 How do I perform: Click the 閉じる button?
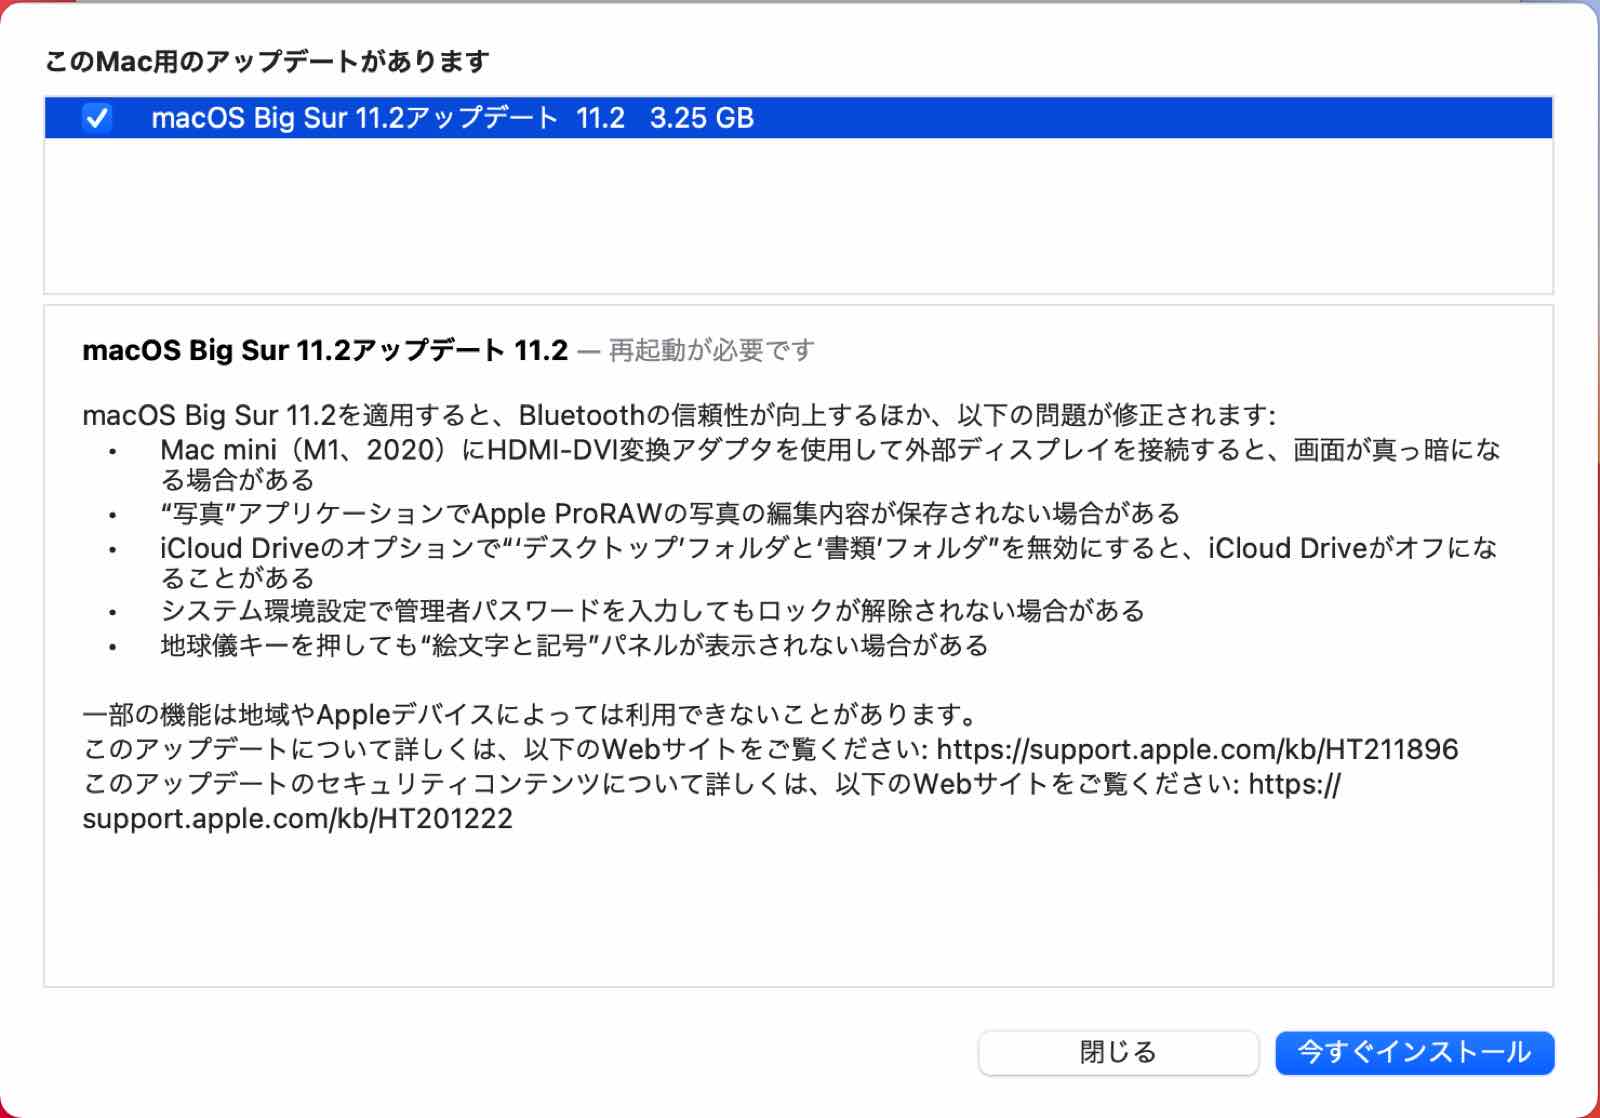[x=1117, y=1052]
